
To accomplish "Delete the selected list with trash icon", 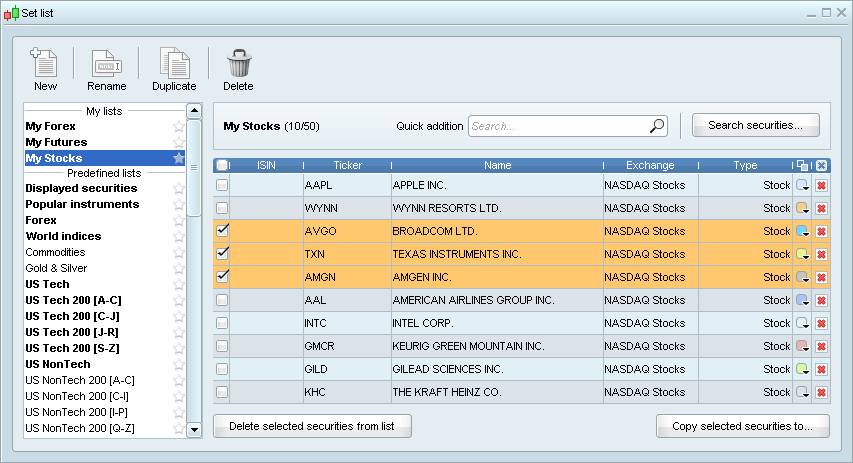I will pyautogui.click(x=238, y=70).
